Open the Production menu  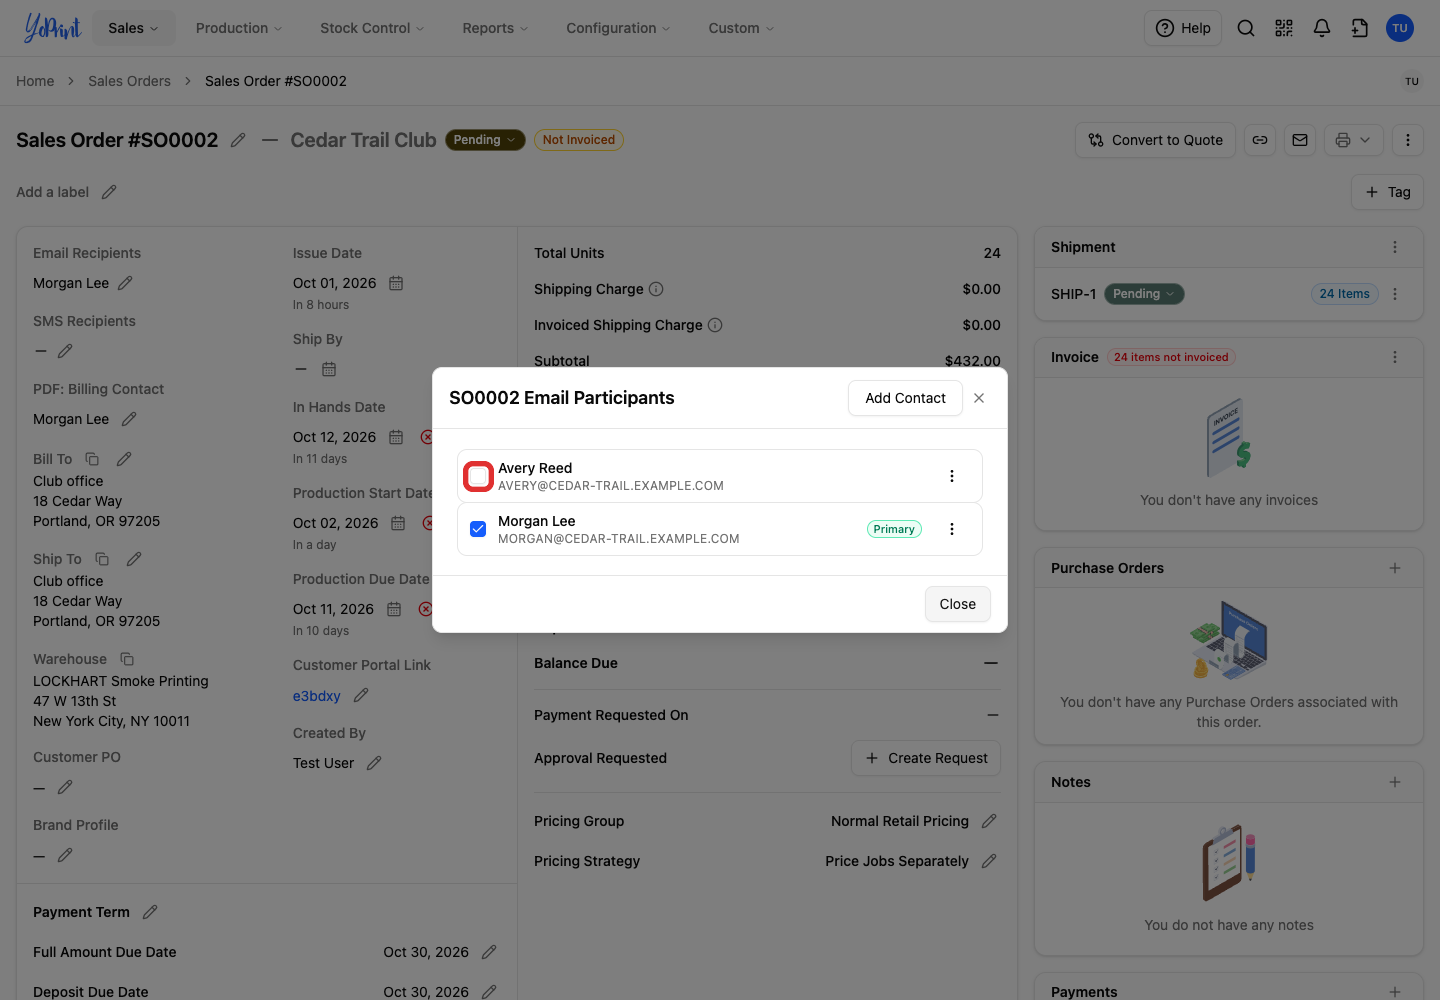pos(239,28)
